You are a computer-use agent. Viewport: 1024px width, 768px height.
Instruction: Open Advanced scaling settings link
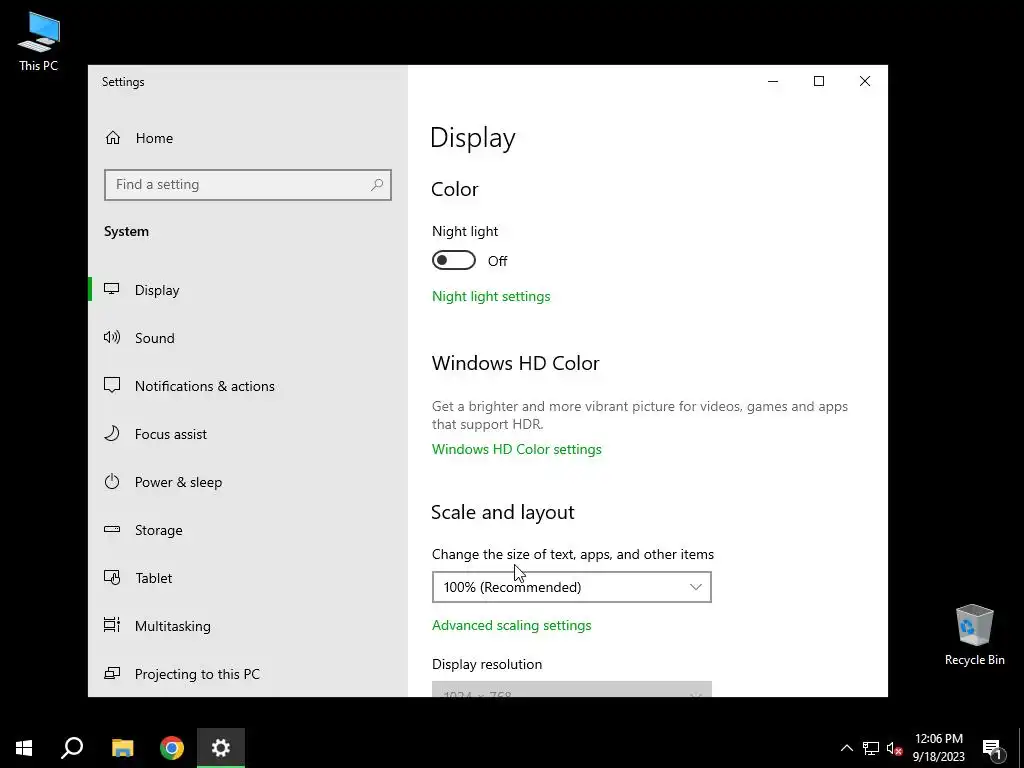pos(511,626)
